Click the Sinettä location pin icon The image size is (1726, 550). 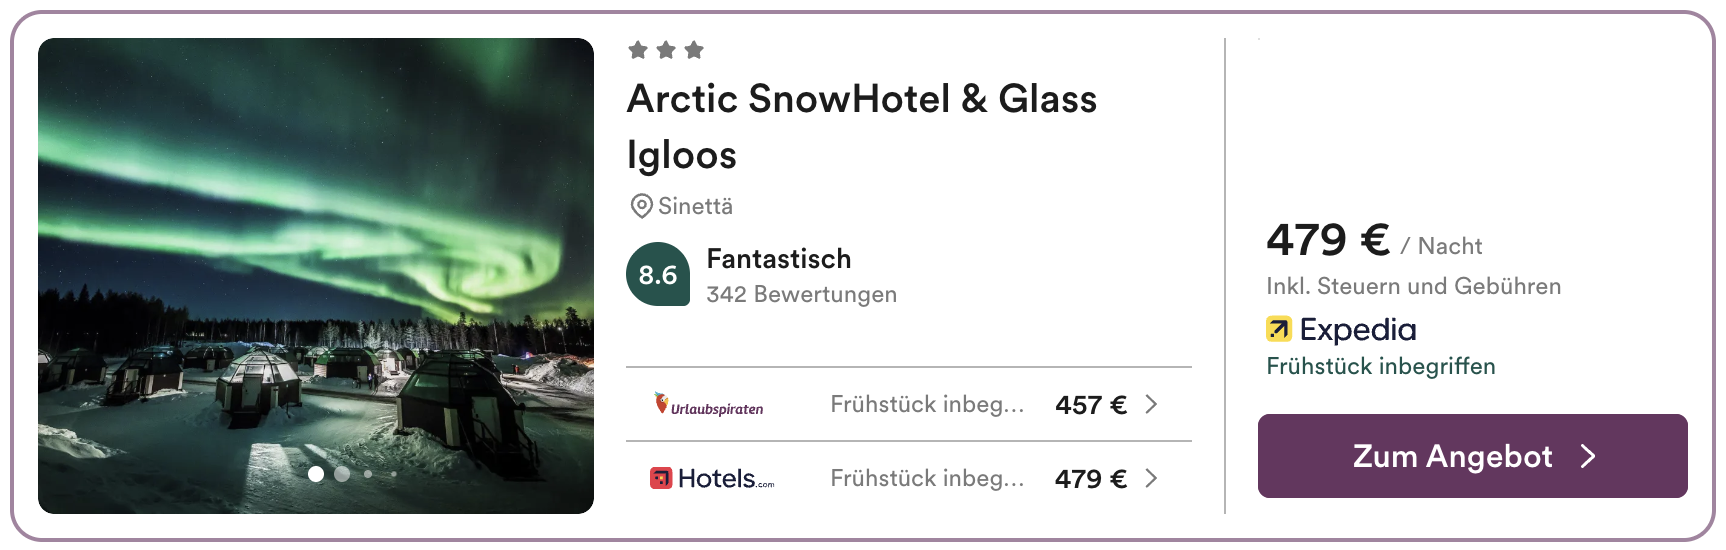click(641, 206)
